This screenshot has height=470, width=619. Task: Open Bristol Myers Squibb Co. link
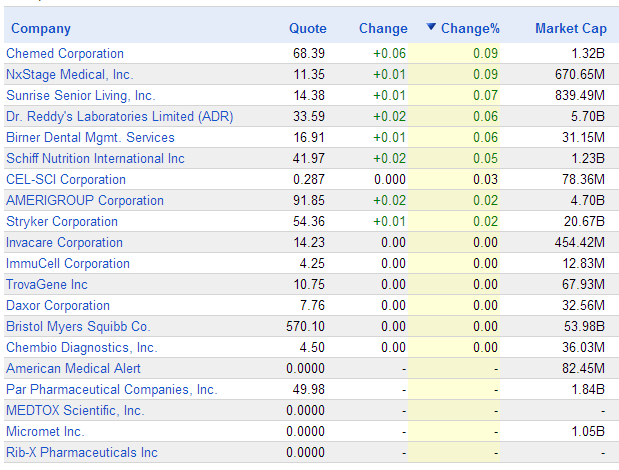tap(78, 326)
